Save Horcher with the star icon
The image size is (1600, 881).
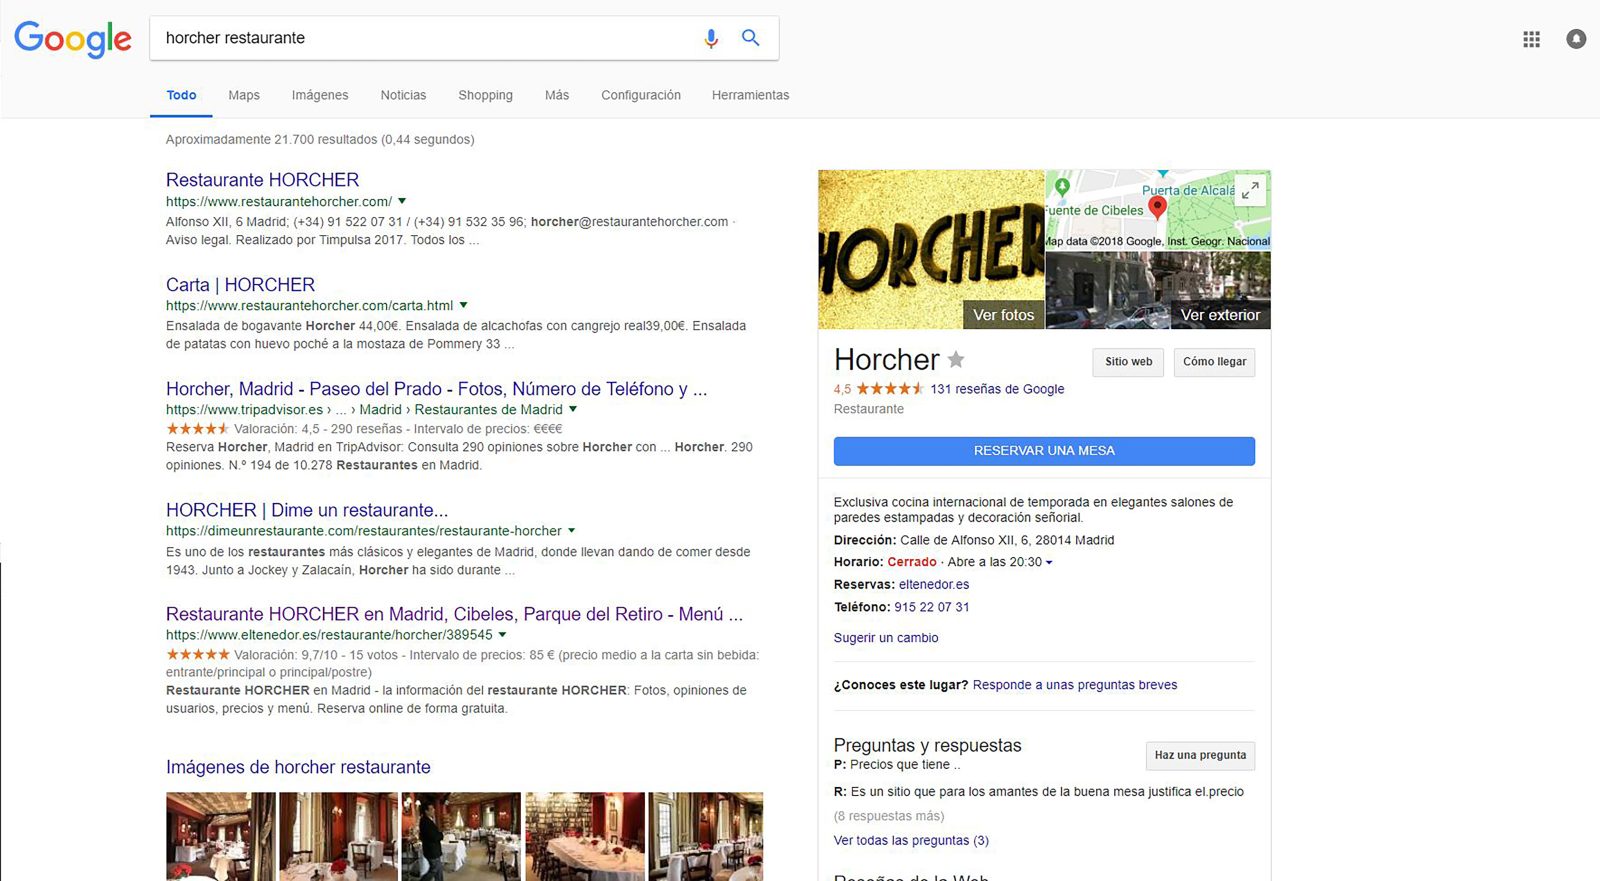coord(956,359)
